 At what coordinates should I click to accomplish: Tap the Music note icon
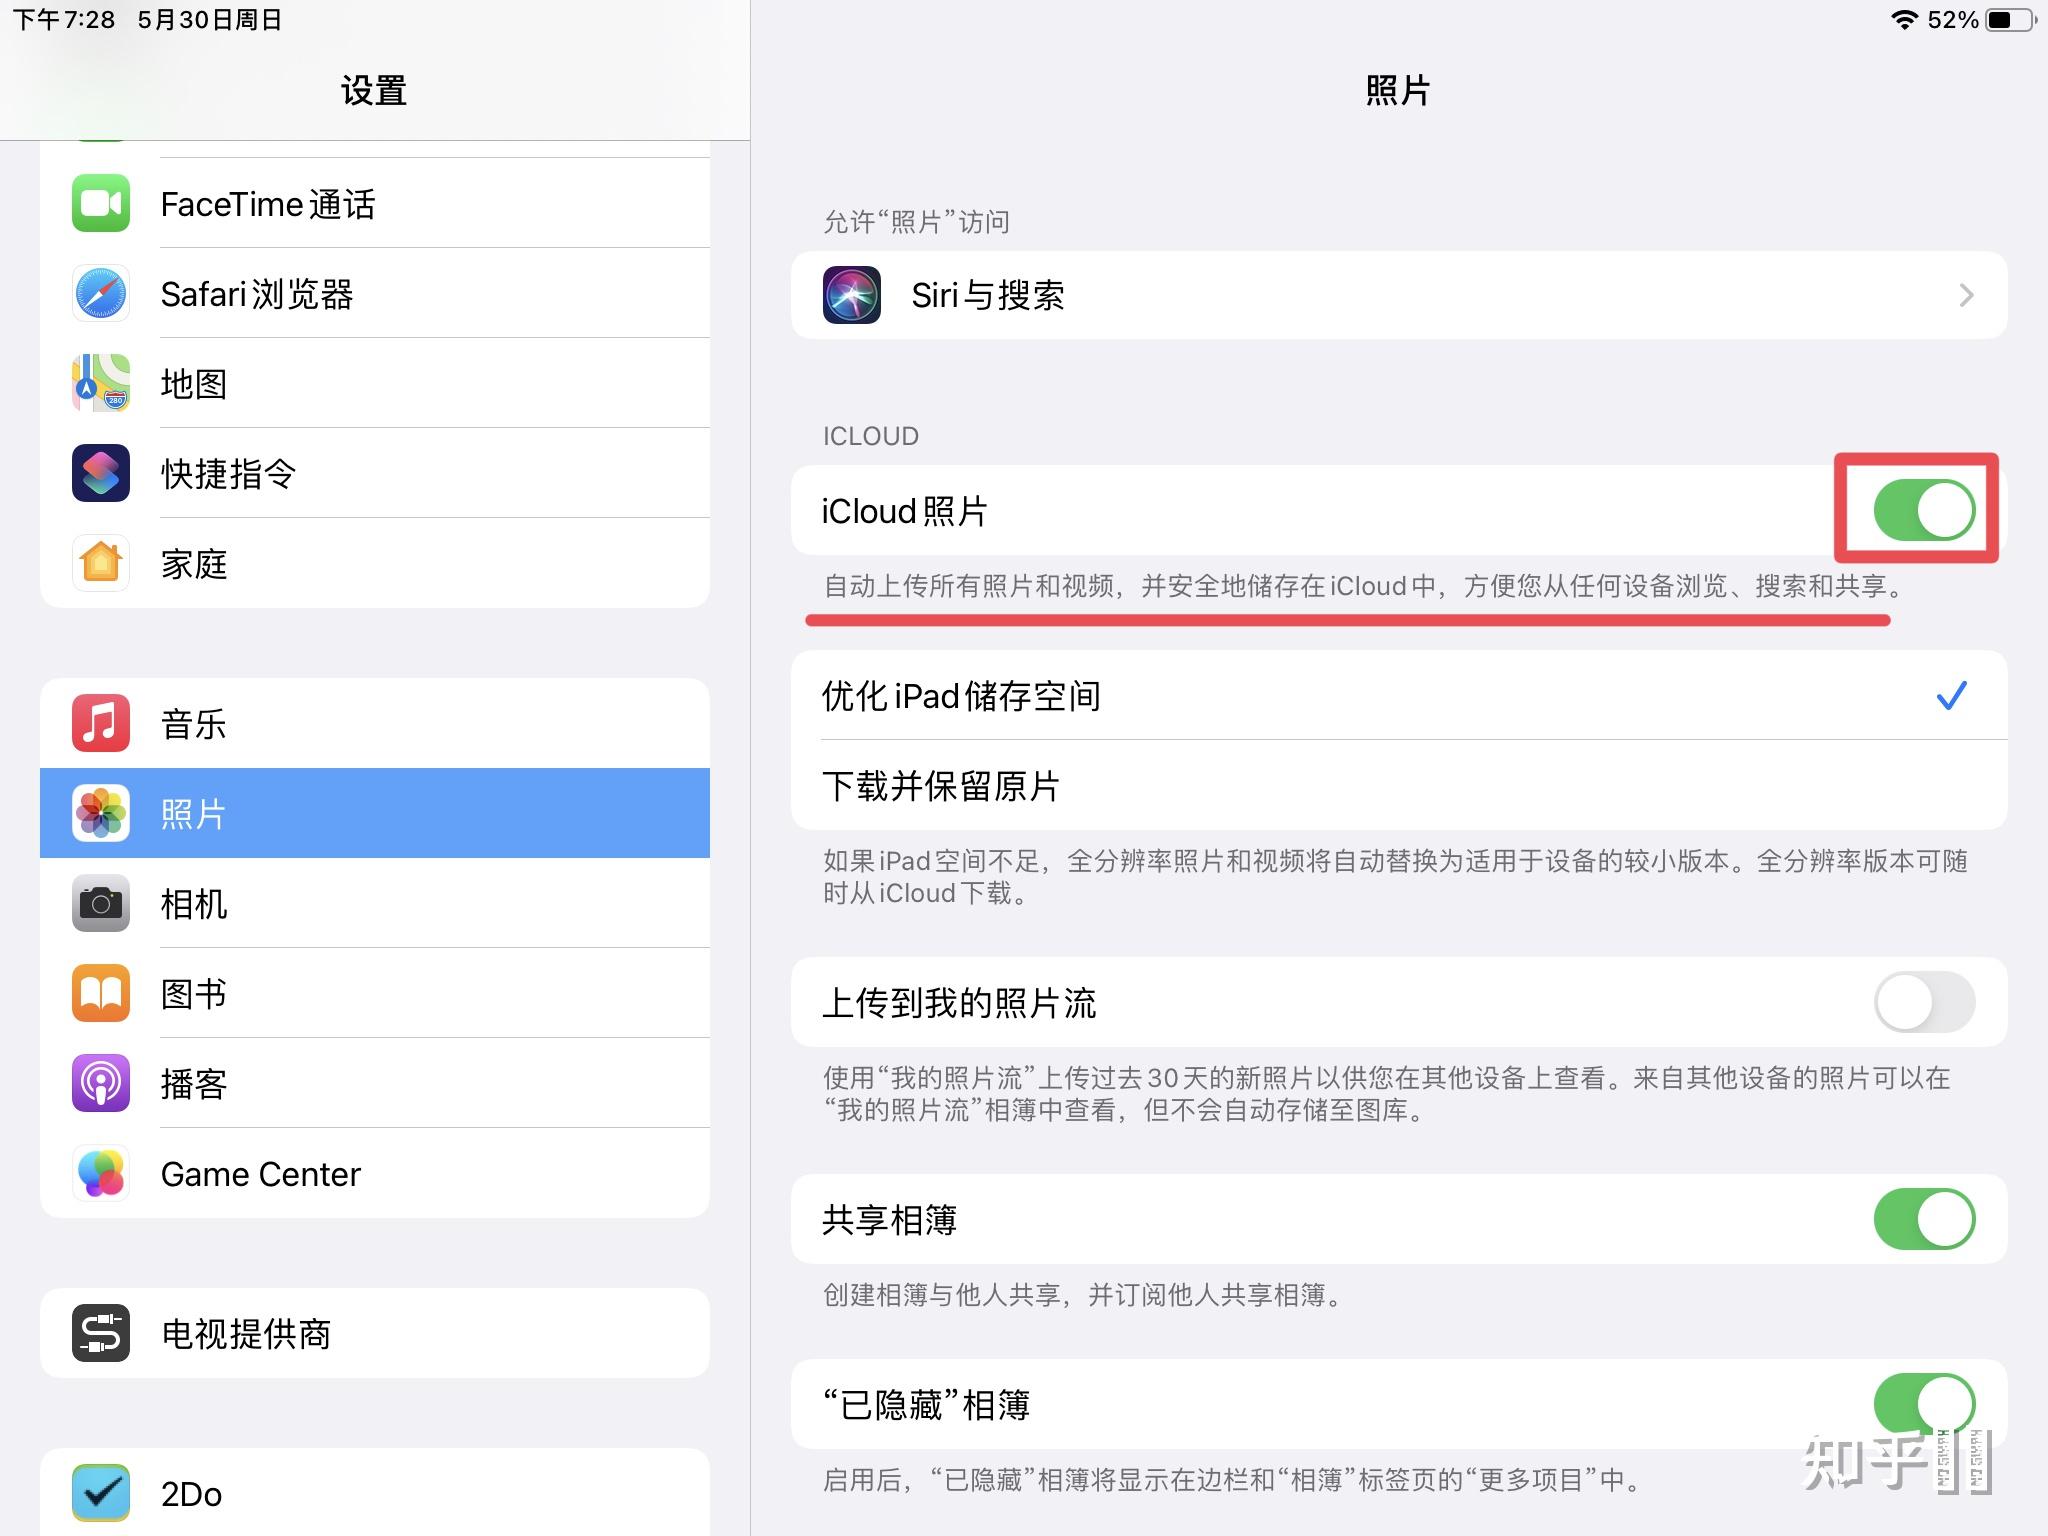(x=101, y=723)
